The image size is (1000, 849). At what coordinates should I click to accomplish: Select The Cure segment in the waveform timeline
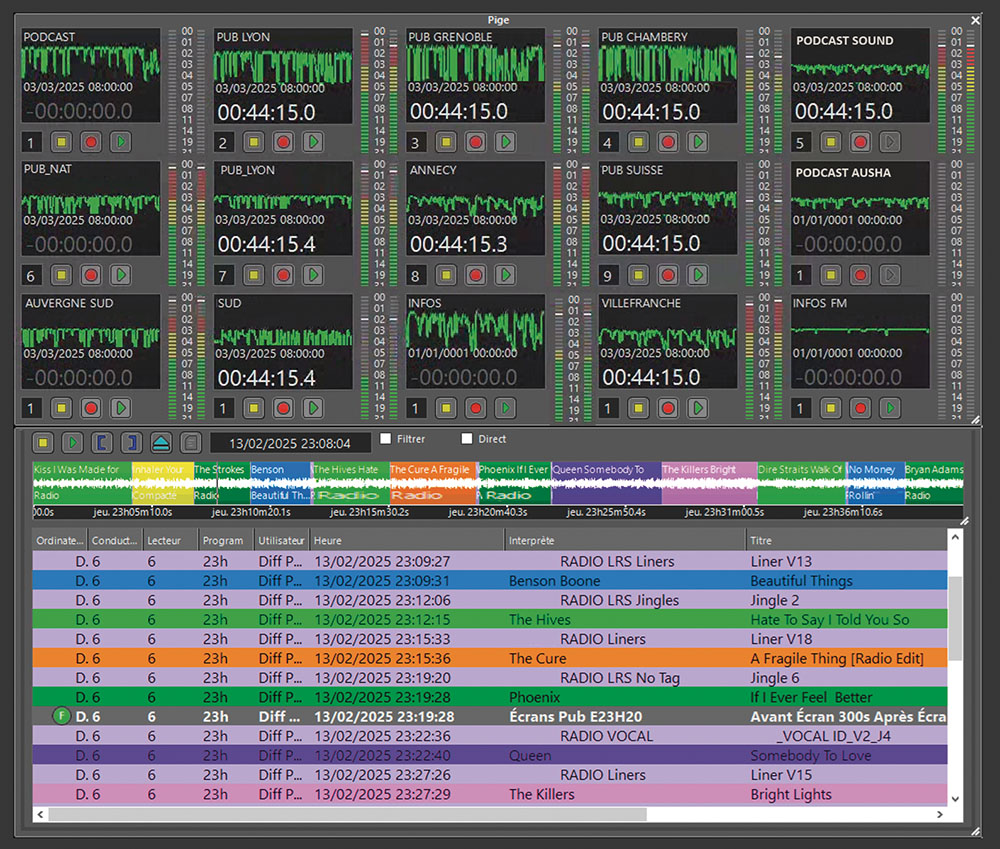click(x=431, y=482)
